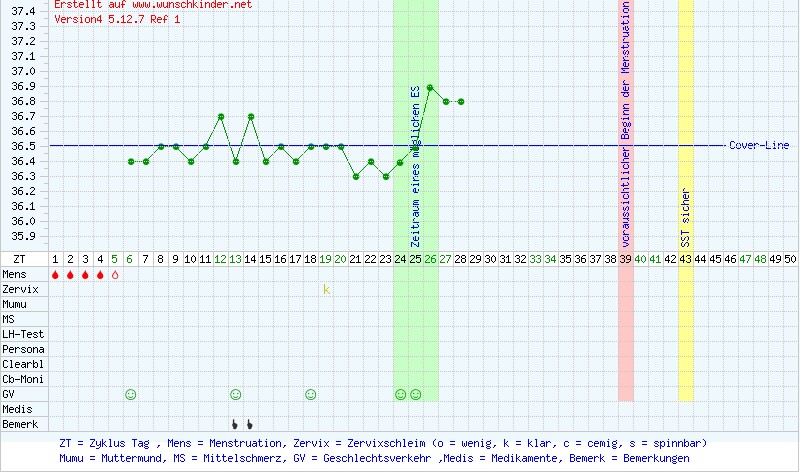Screen dimensions: 800x472
Task: Click the 37.0 temperature axis label
Action: pyautogui.click(x=22, y=71)
